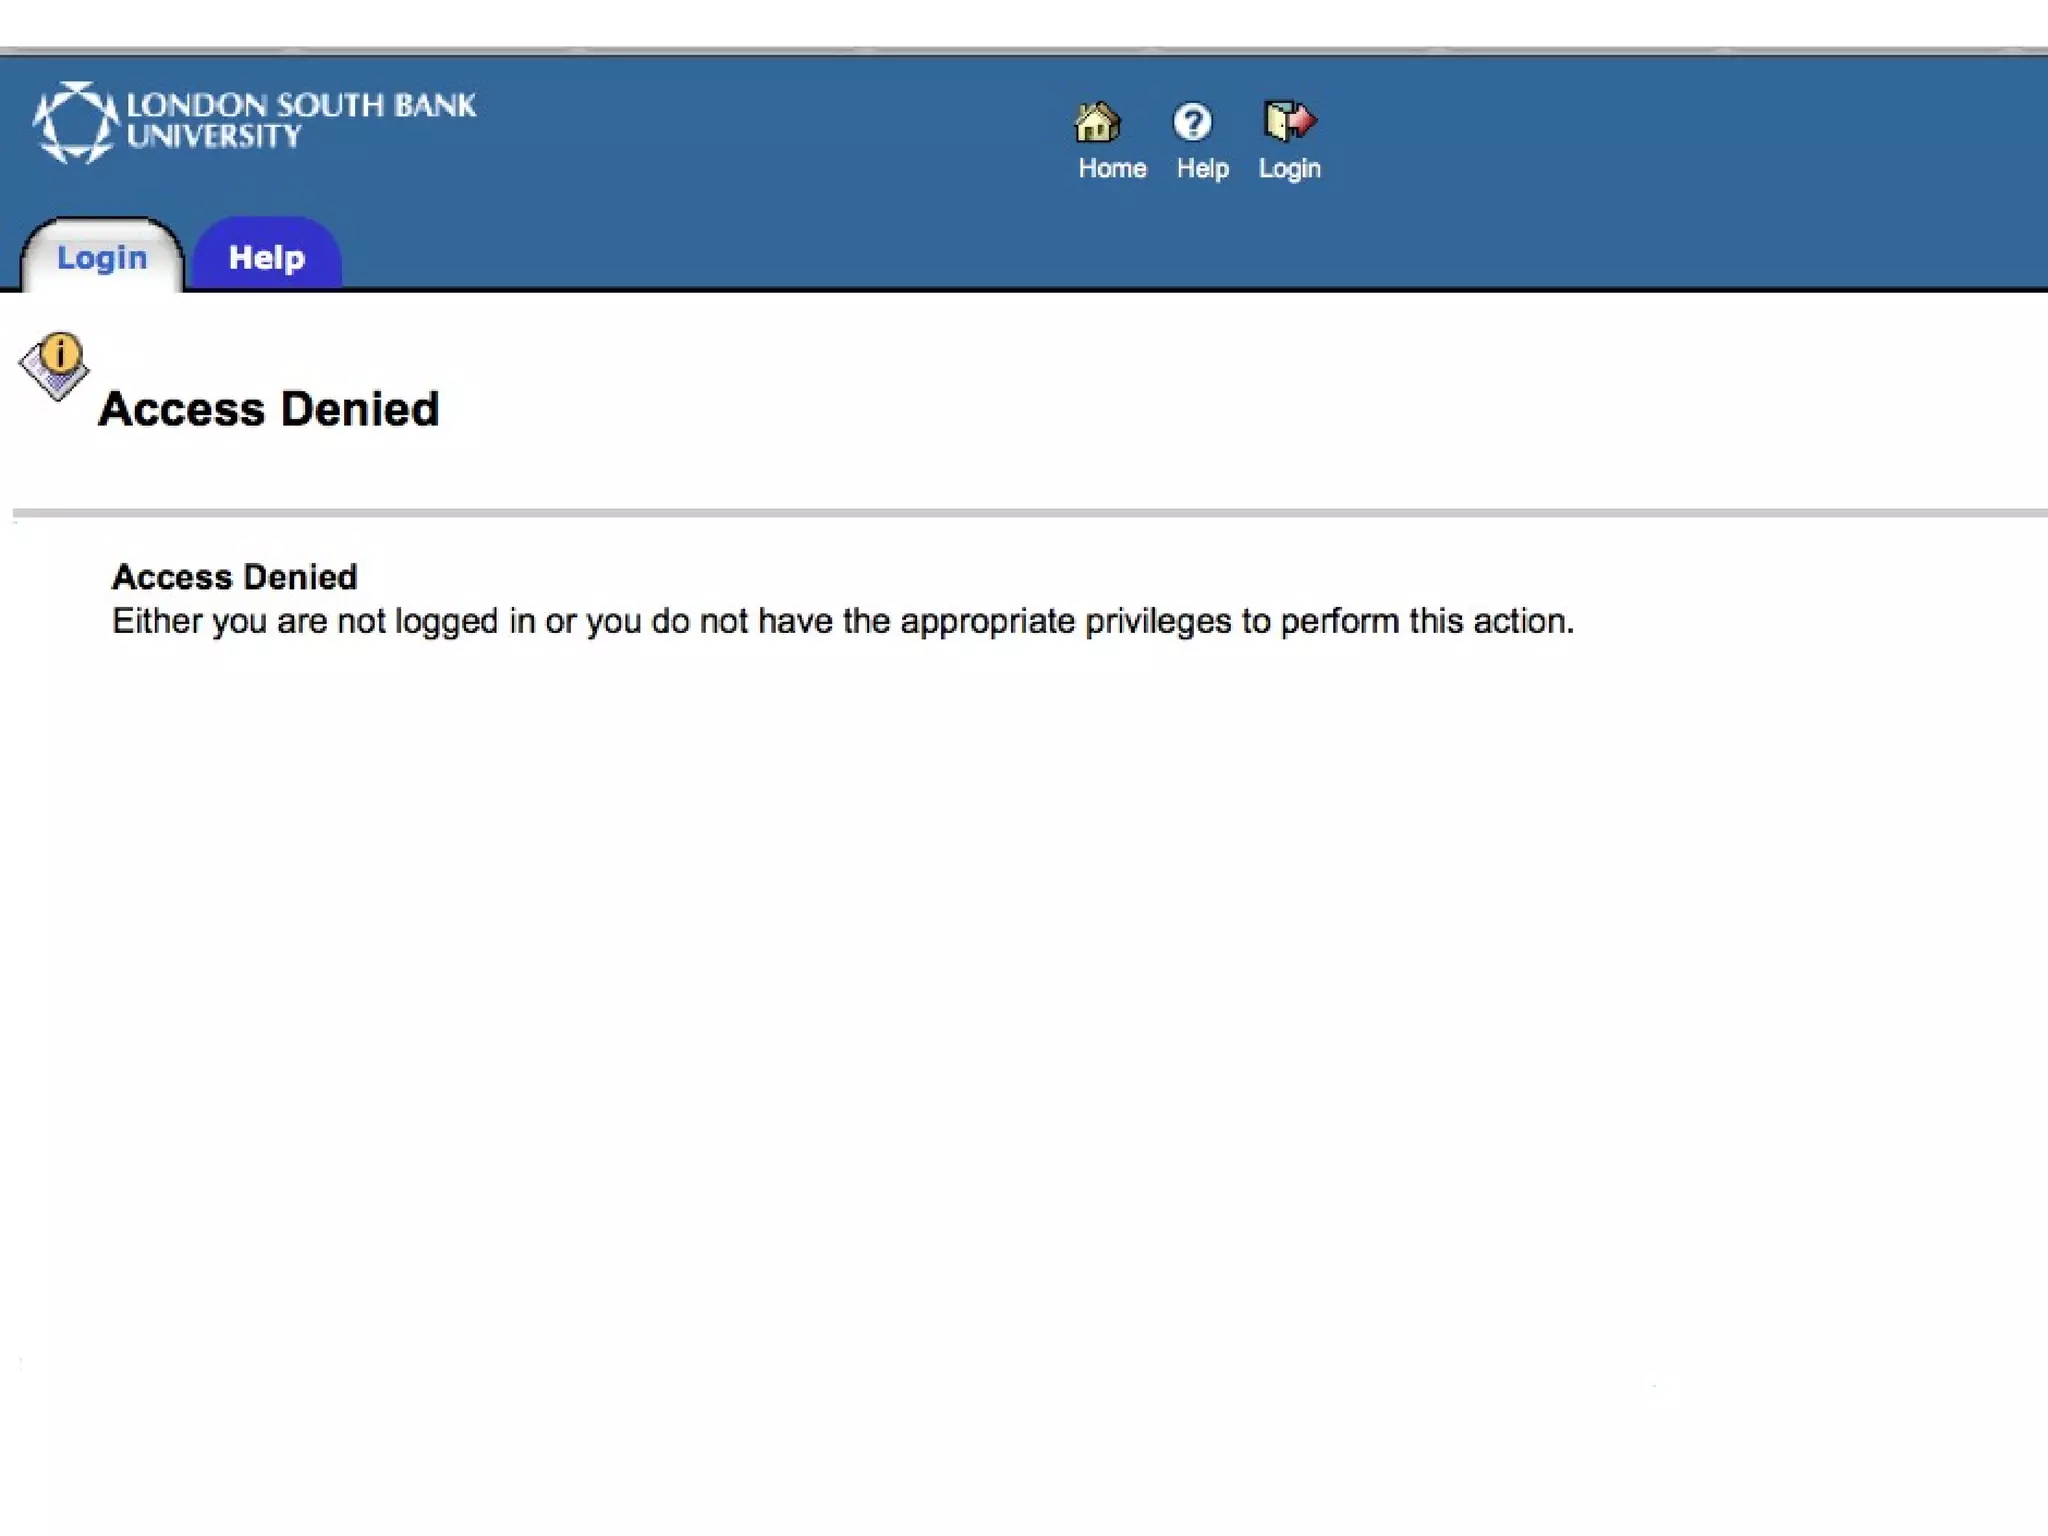Click the word privileges in the message
The image size is (2048, 1536).
click(x=1158, y=621)
